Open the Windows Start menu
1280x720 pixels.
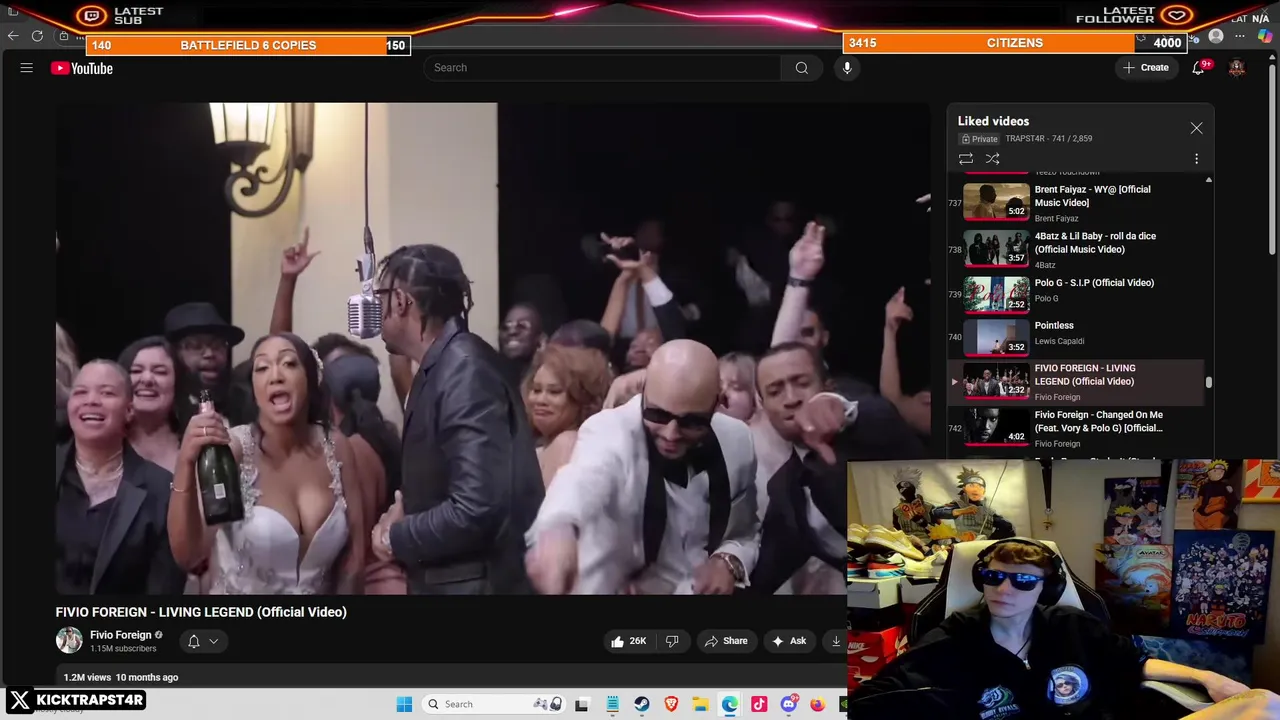coord(404,704)
